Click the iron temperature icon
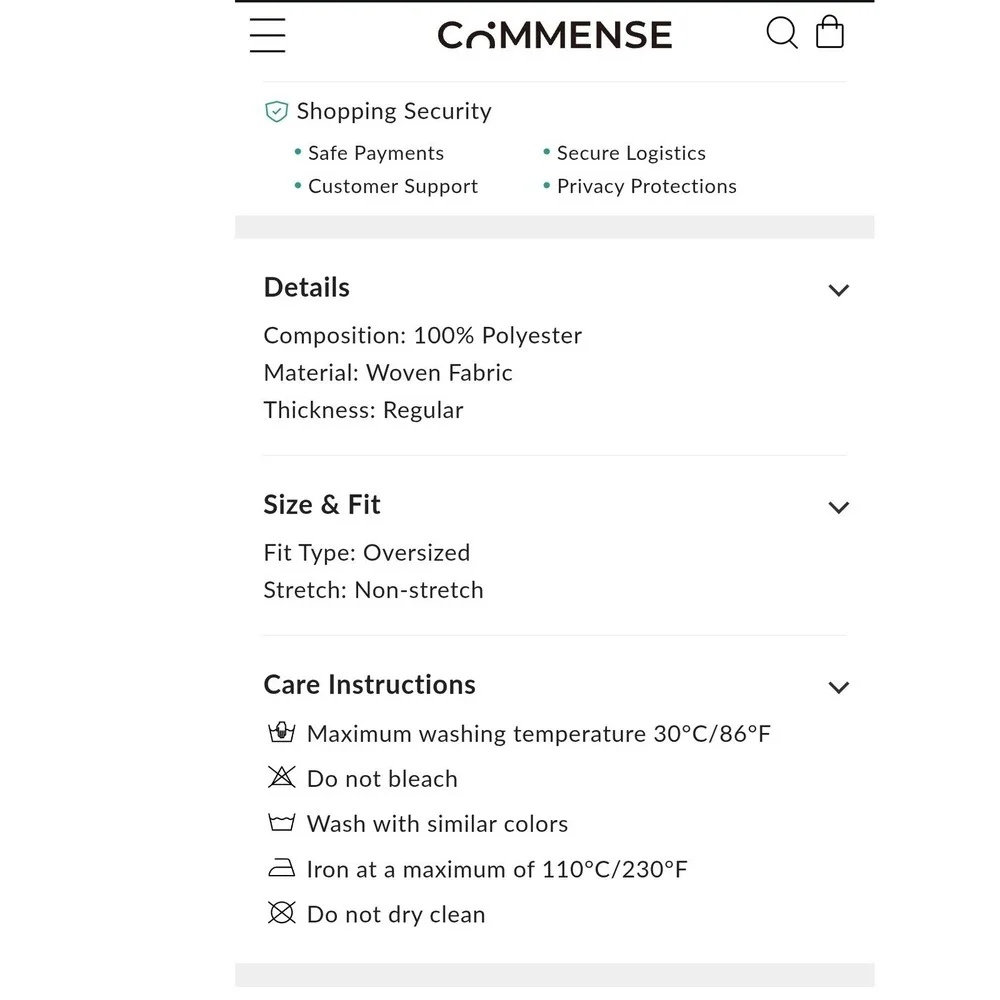Image resolution: width=1000 pixels, height=1000 pixels. click(282, 869)
